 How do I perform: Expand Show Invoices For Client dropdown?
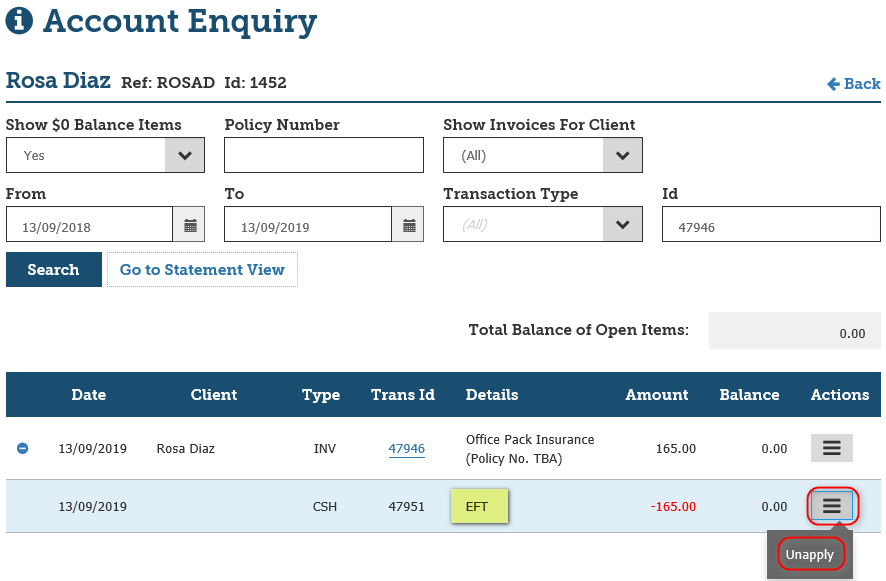[x=622, y=156]
